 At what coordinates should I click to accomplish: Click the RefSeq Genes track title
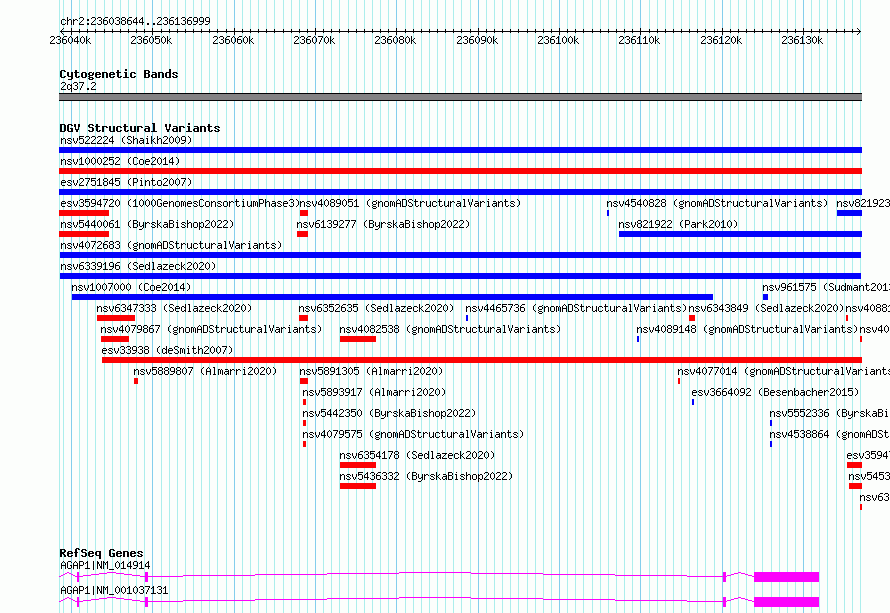(x=101, y=553)
